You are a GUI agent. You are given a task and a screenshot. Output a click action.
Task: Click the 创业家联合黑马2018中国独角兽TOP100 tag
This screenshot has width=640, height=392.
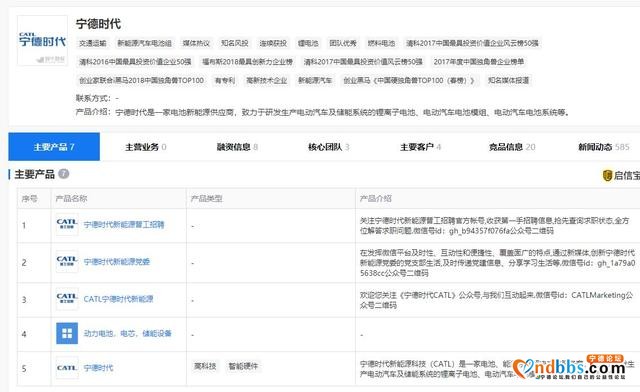click(x=141, y=81)
